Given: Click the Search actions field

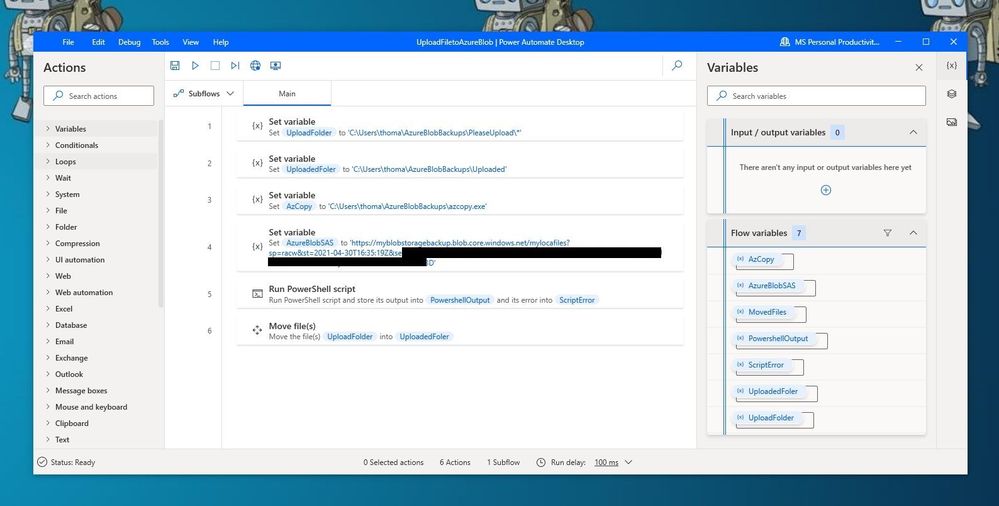Looking at the screenshot, I should (99, 96).
